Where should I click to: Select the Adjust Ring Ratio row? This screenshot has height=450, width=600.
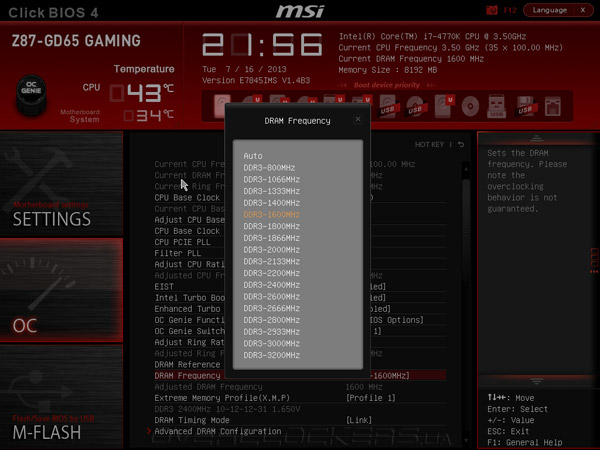(x=300, y=342)
